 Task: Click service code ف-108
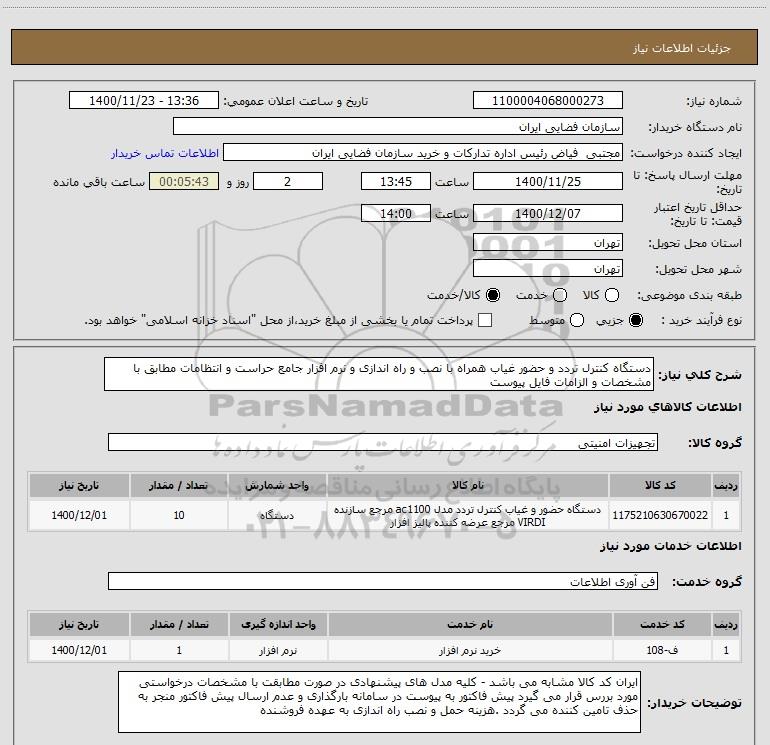[662, 650]
